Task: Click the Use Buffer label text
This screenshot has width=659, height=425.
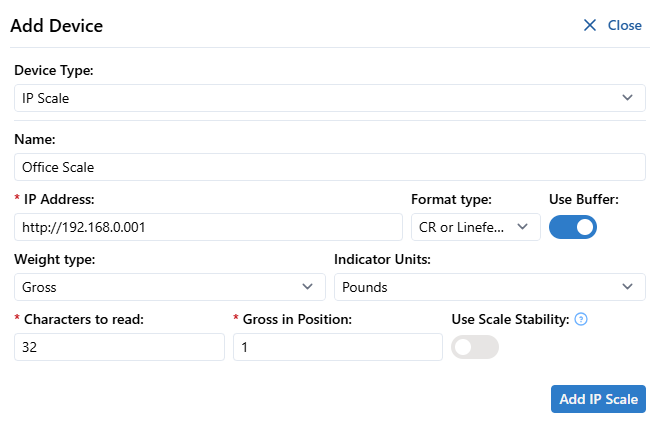Action: [584, 199]
